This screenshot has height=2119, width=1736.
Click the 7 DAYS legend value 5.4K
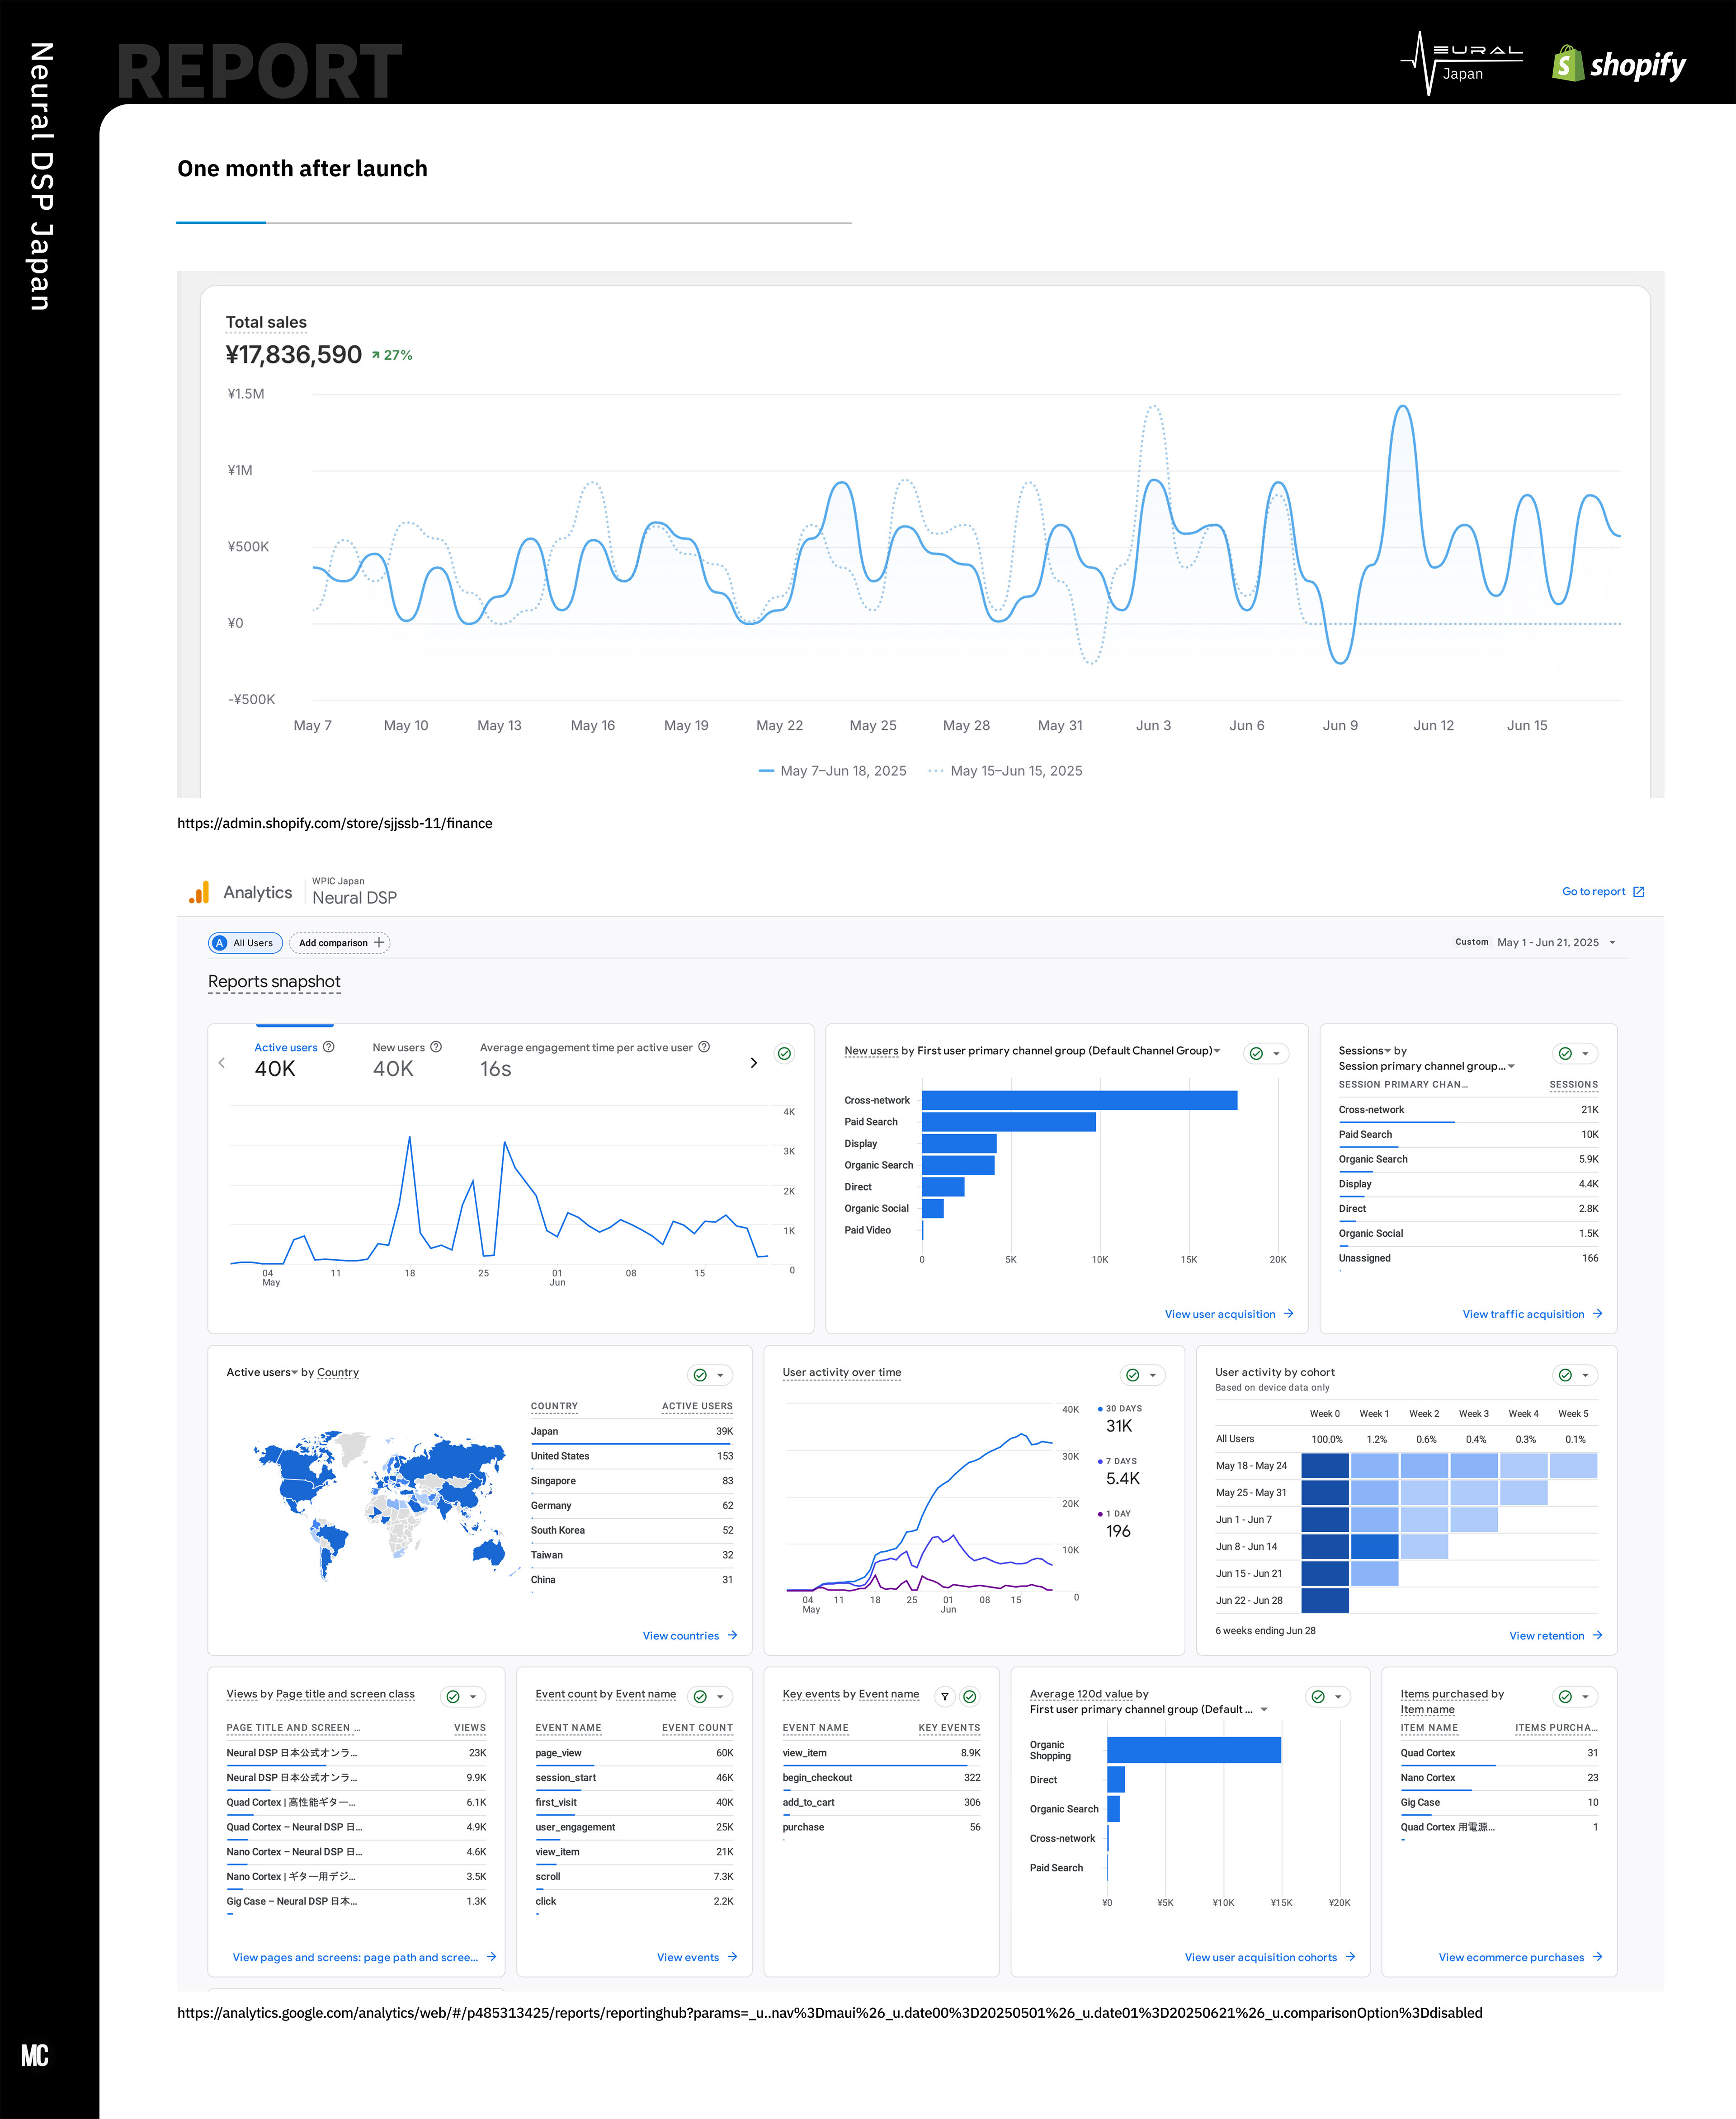[1122, 1479]
